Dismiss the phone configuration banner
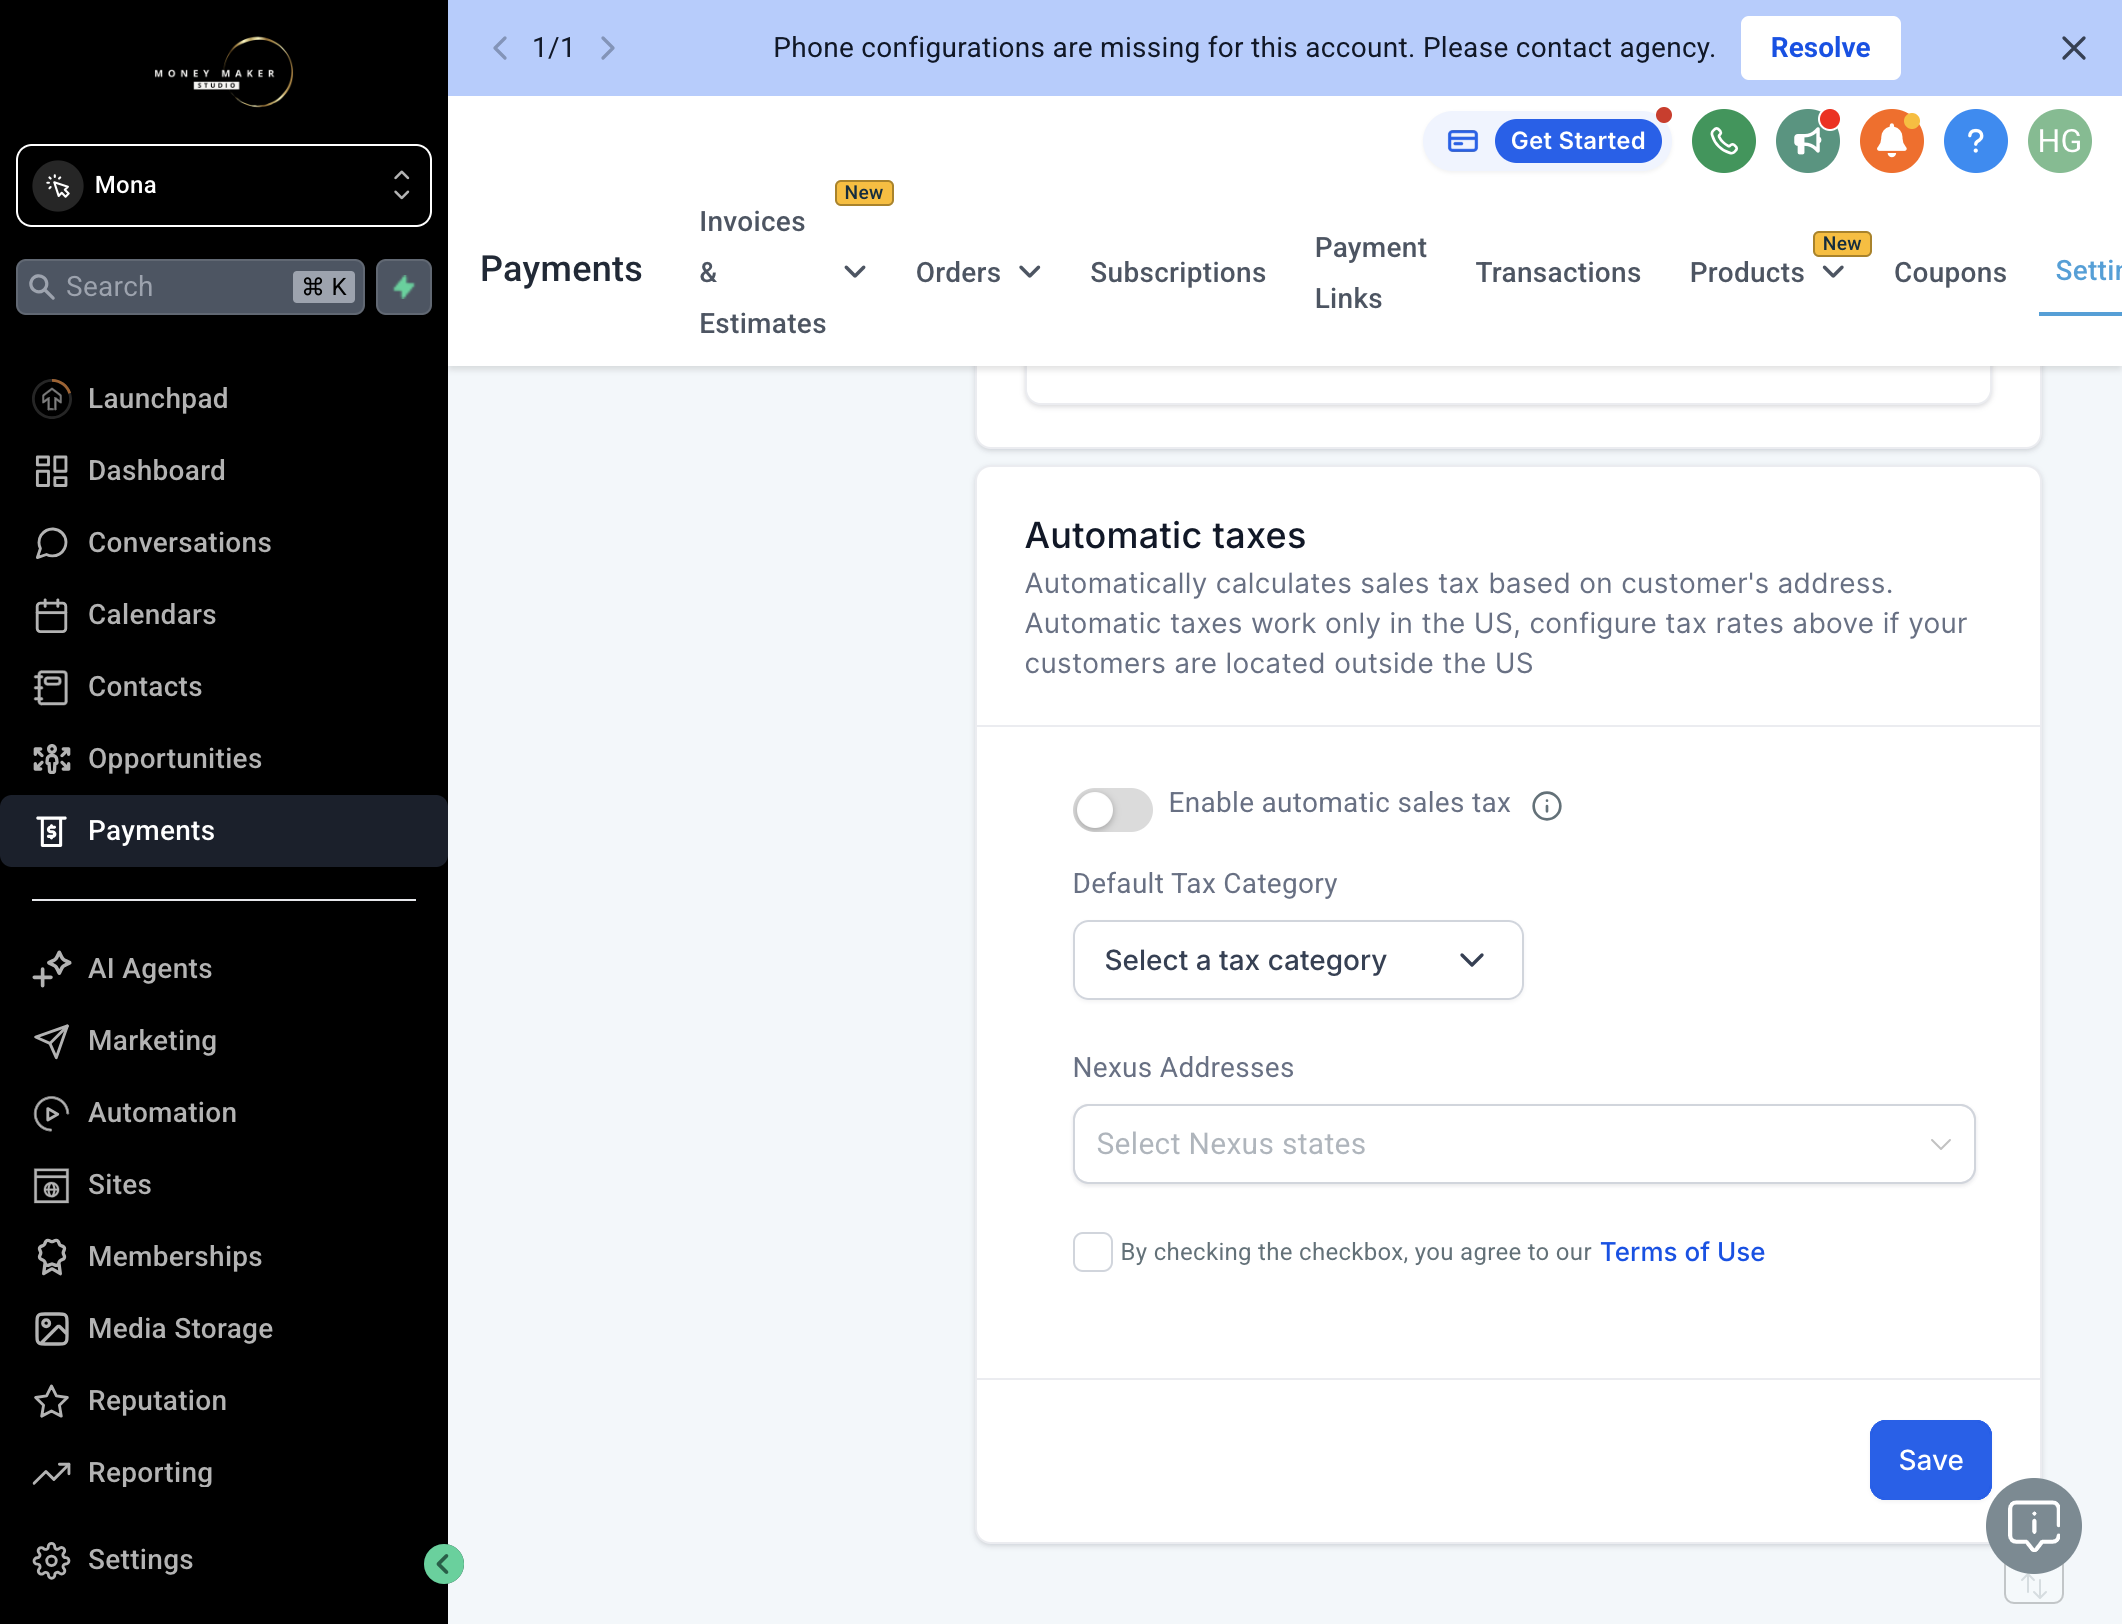 pos(2073,48)
